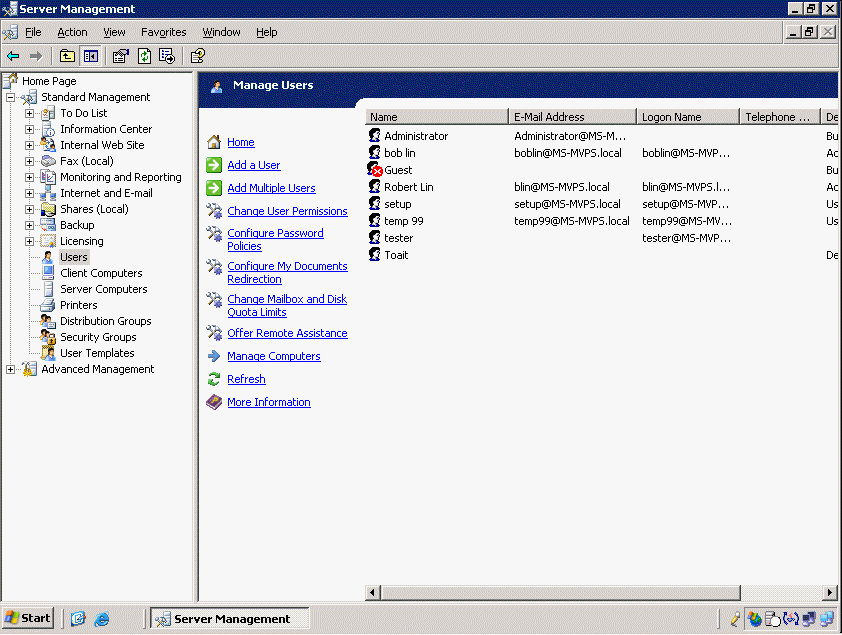The height and width of the screenshot is (635, 842).
Task: Open Change Mailbox and Disk Quota Limits link
Action: click(287, 305)
